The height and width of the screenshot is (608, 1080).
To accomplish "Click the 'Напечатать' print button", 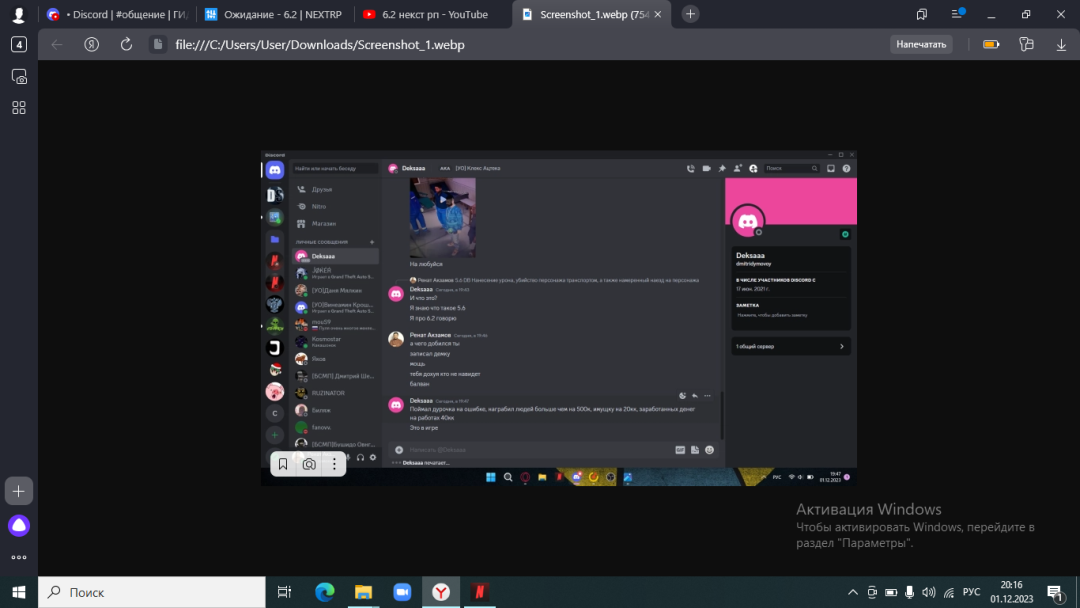I will (920, 44).
